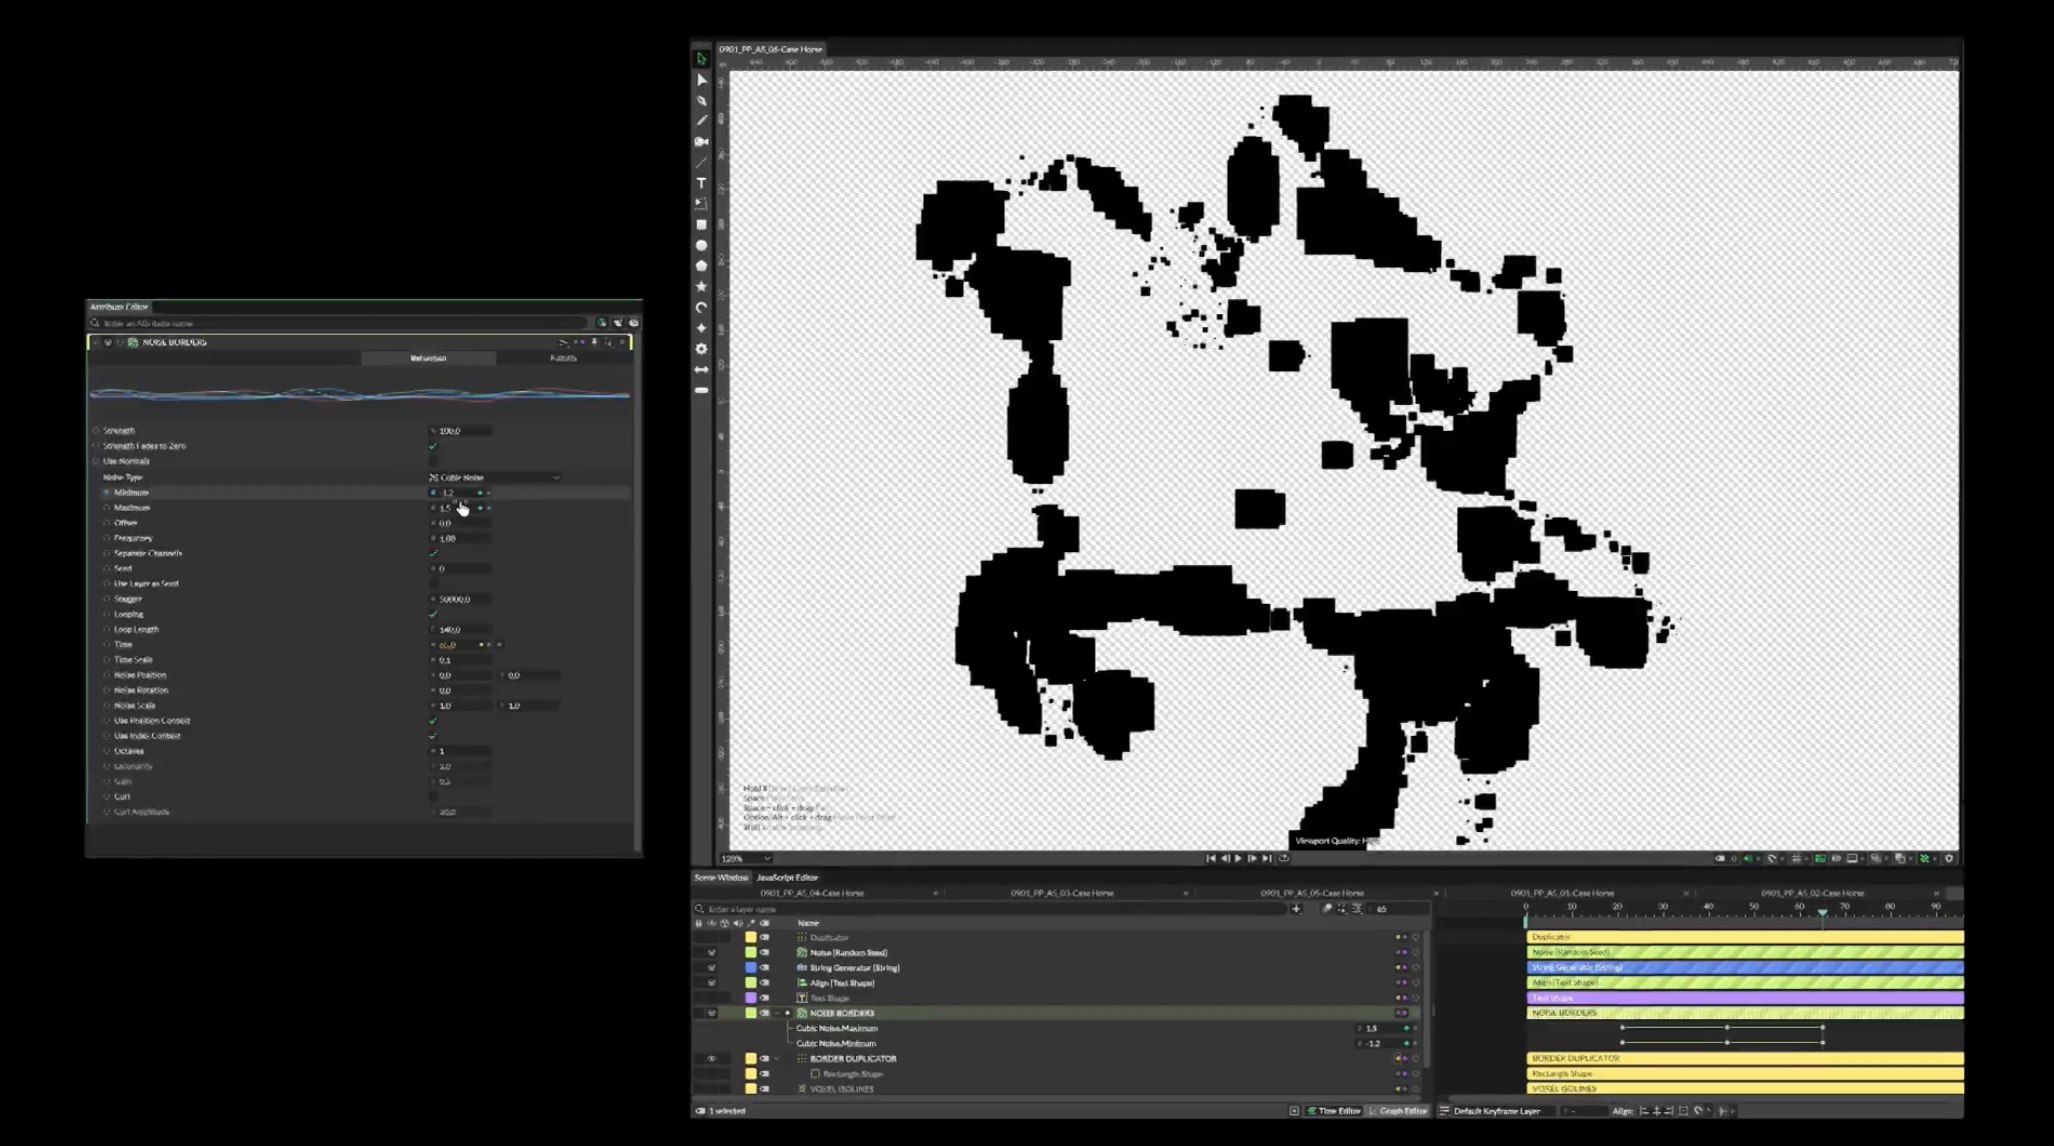Select the Arc shape tool
This screenshot has width=2054, height=1146.
[x=701, y=307]
